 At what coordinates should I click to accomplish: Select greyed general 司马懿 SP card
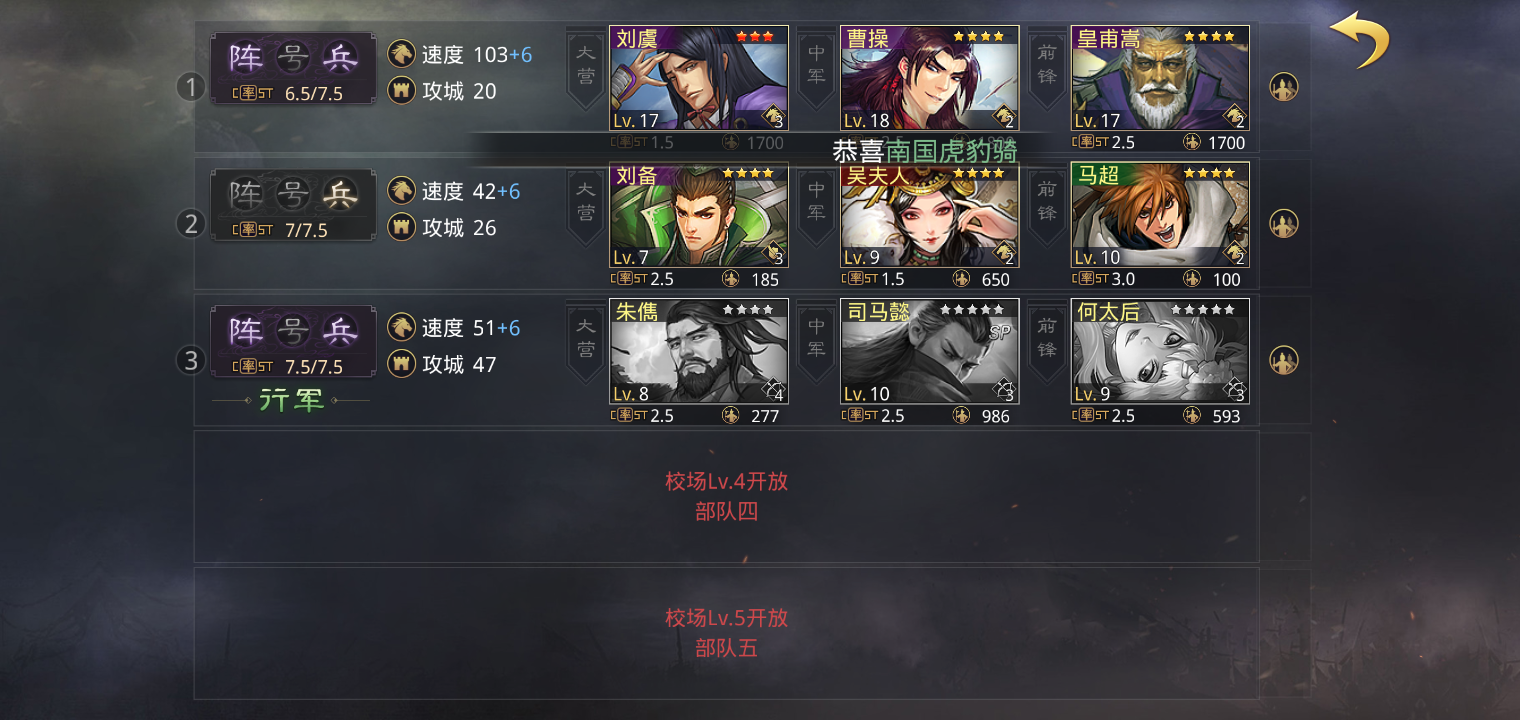pyautogui.click(x=930, y=351)
